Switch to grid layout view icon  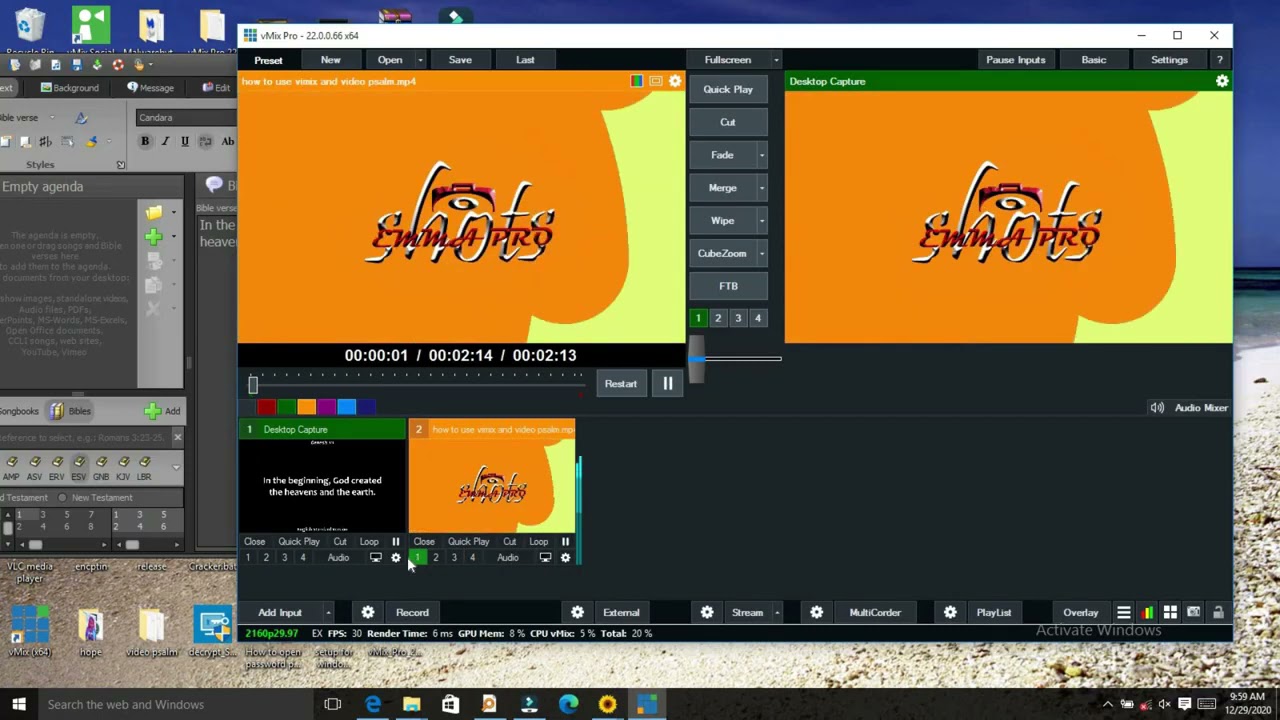point(1170,613)
